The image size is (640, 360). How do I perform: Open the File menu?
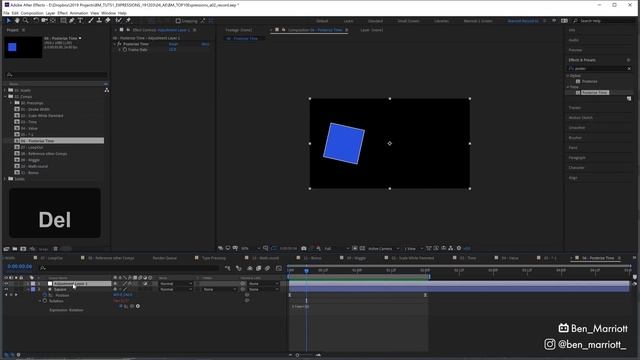tap(7, 13)
